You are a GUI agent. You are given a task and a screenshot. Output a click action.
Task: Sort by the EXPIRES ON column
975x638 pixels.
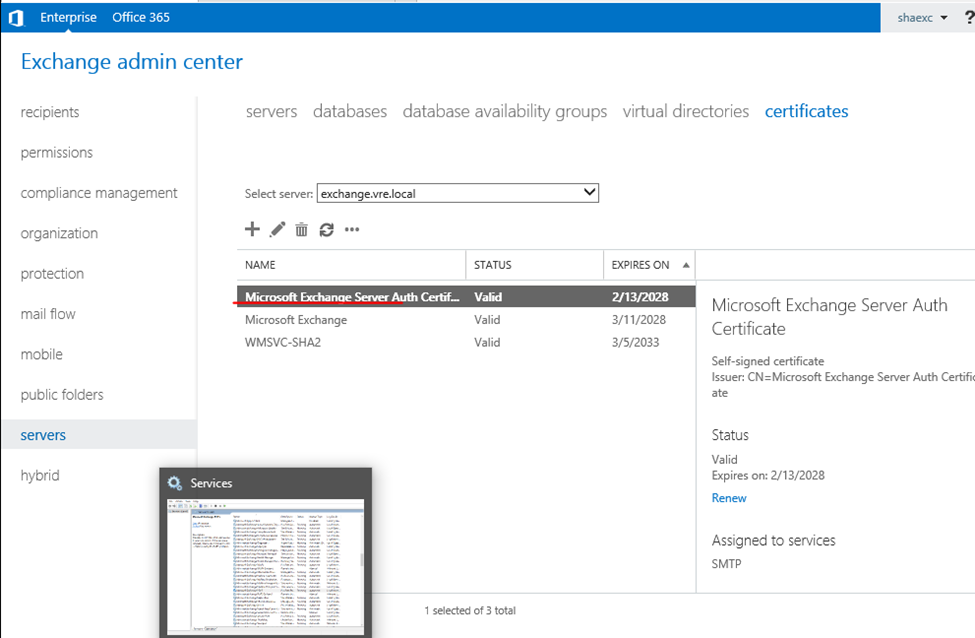coord(640,265)
